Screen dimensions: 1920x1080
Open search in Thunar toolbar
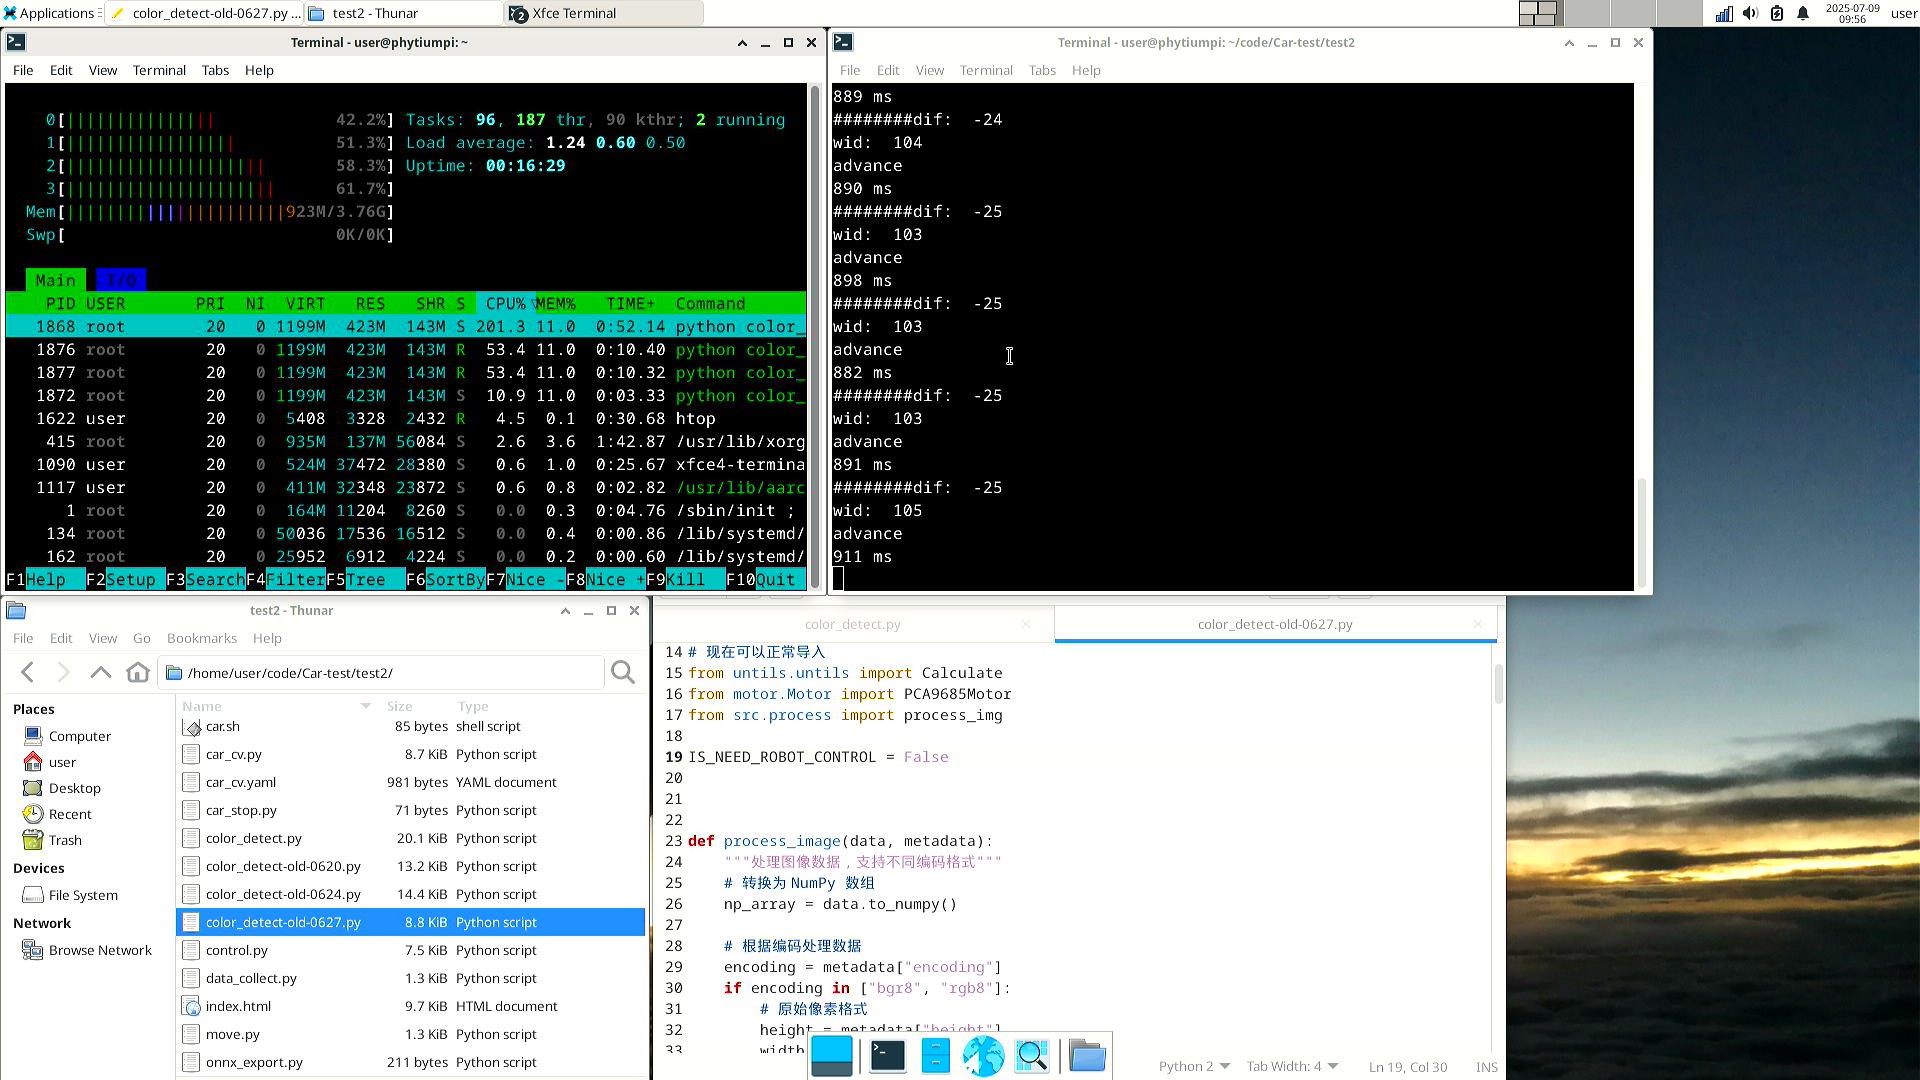[x=623, y=673]
